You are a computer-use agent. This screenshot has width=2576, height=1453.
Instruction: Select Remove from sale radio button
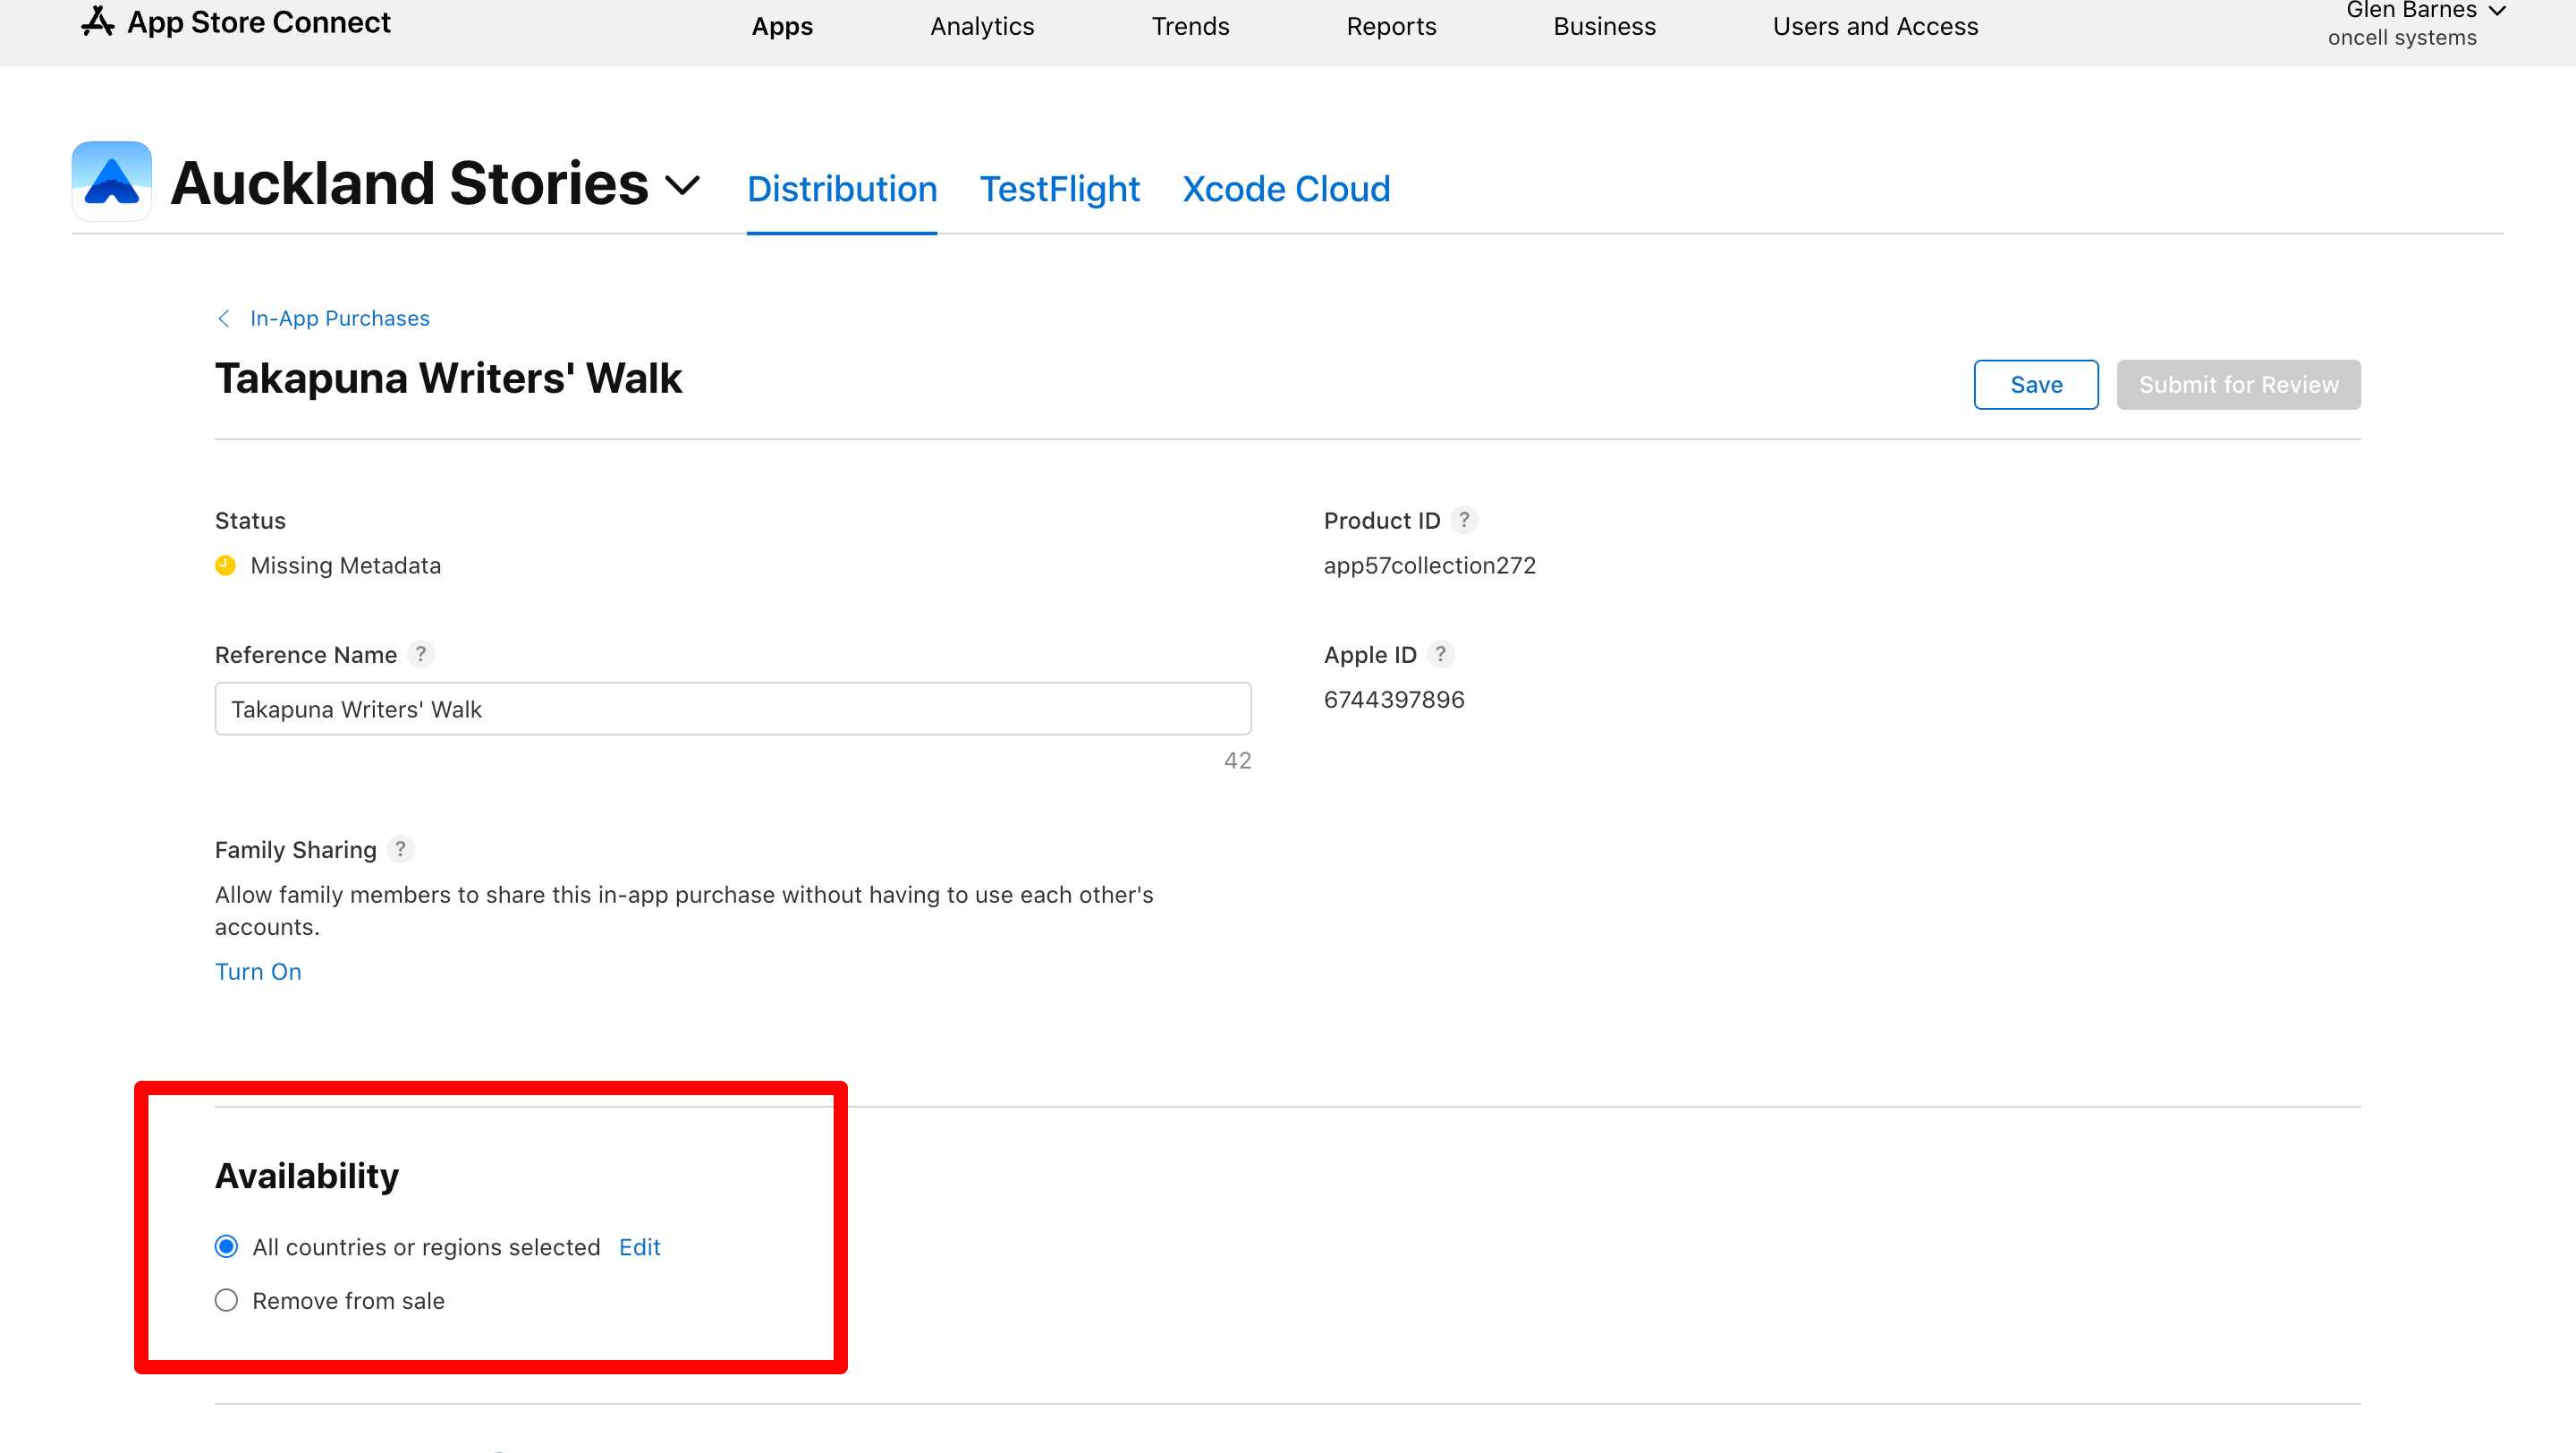(x=227, y=1300)
